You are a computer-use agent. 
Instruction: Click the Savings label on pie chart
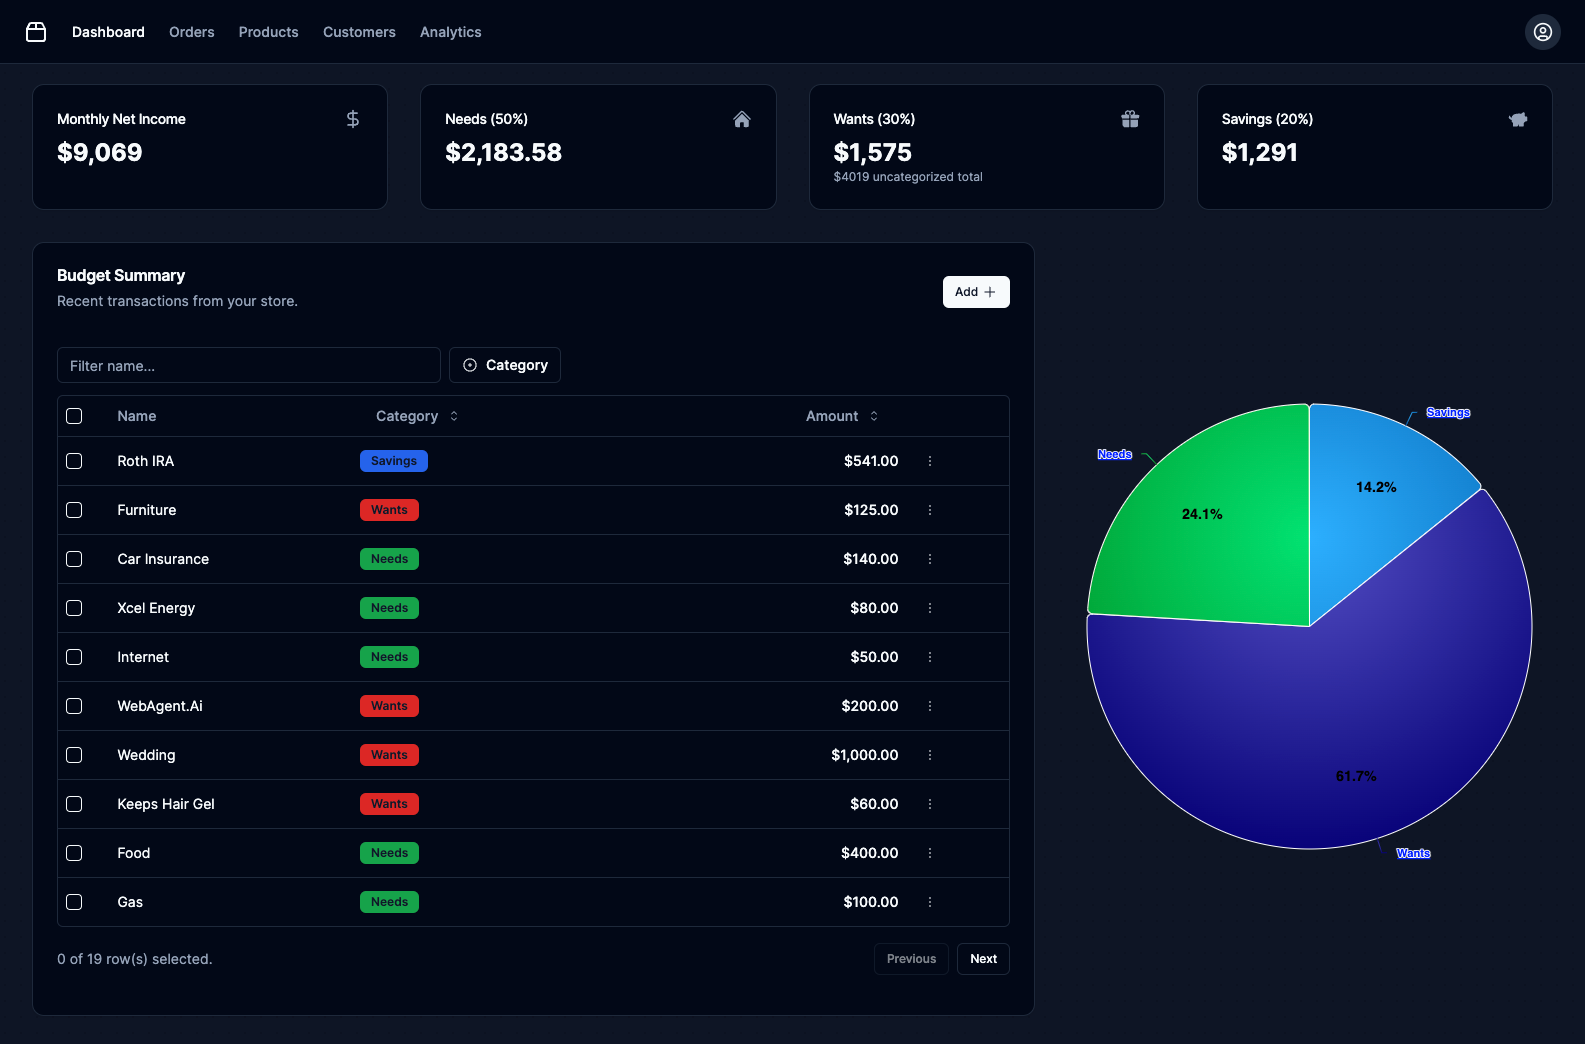(1448, 412)
